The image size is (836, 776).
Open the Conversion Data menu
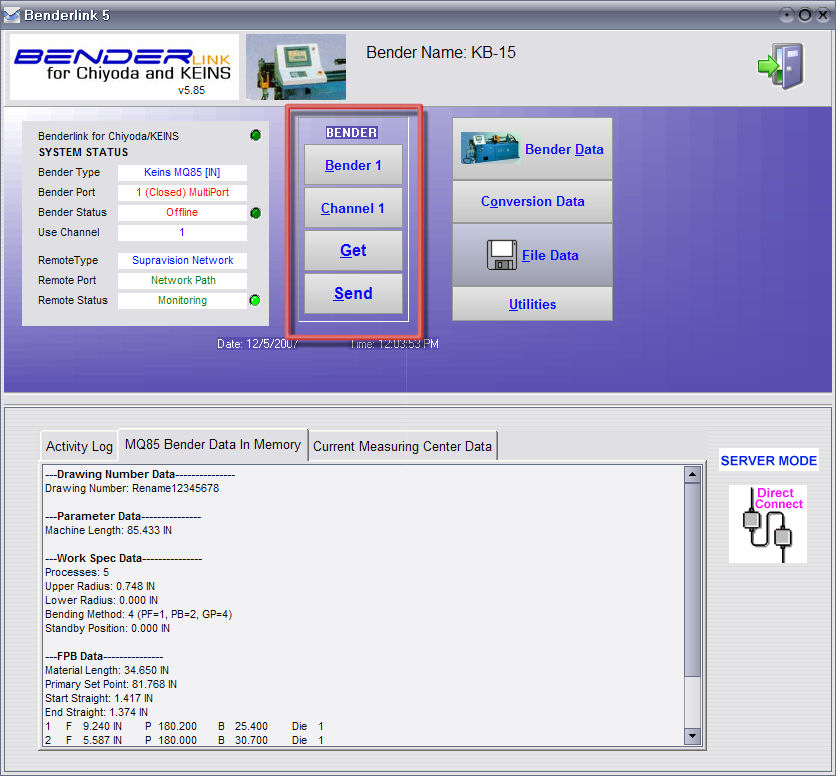pos(532,201)
